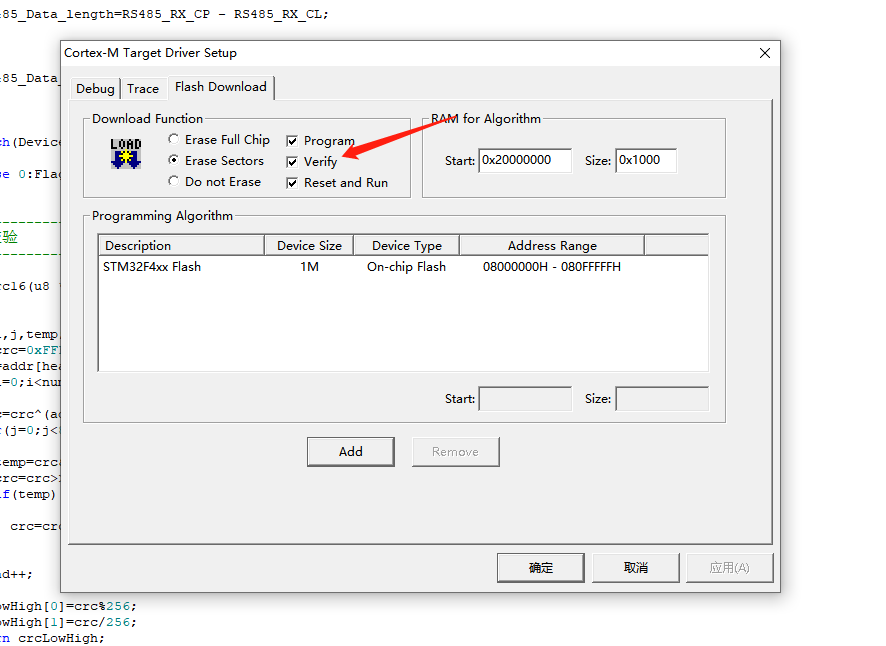Viewport: 886px width, 646px height.
Task: Select the Flash Download tab
Action: click(x=219, y=87)
